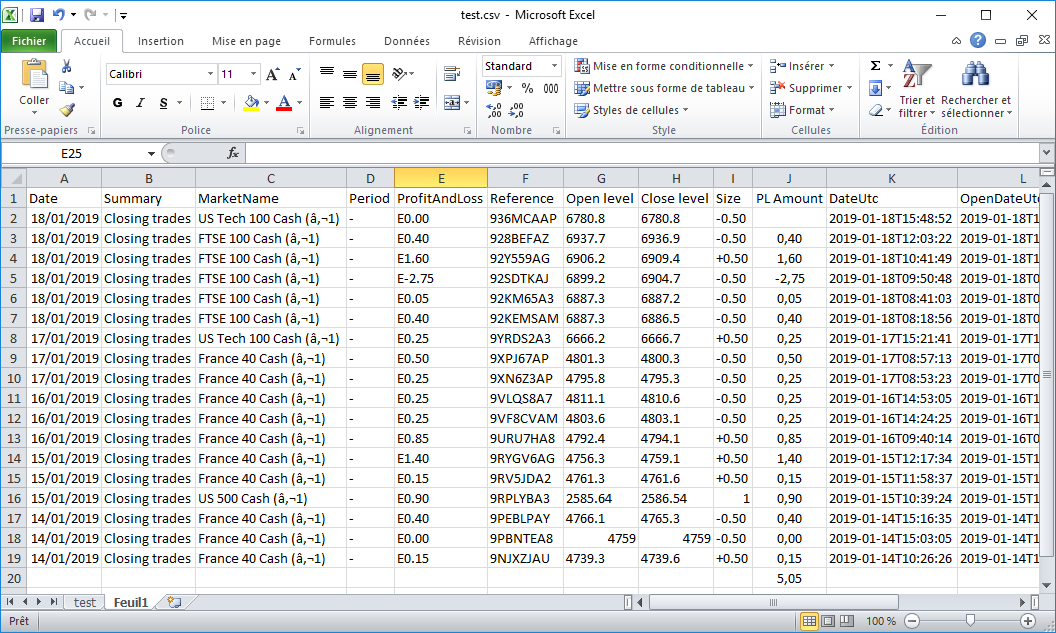Click the Cut scissors icon

pyautogui.click(x=67, y=66)
